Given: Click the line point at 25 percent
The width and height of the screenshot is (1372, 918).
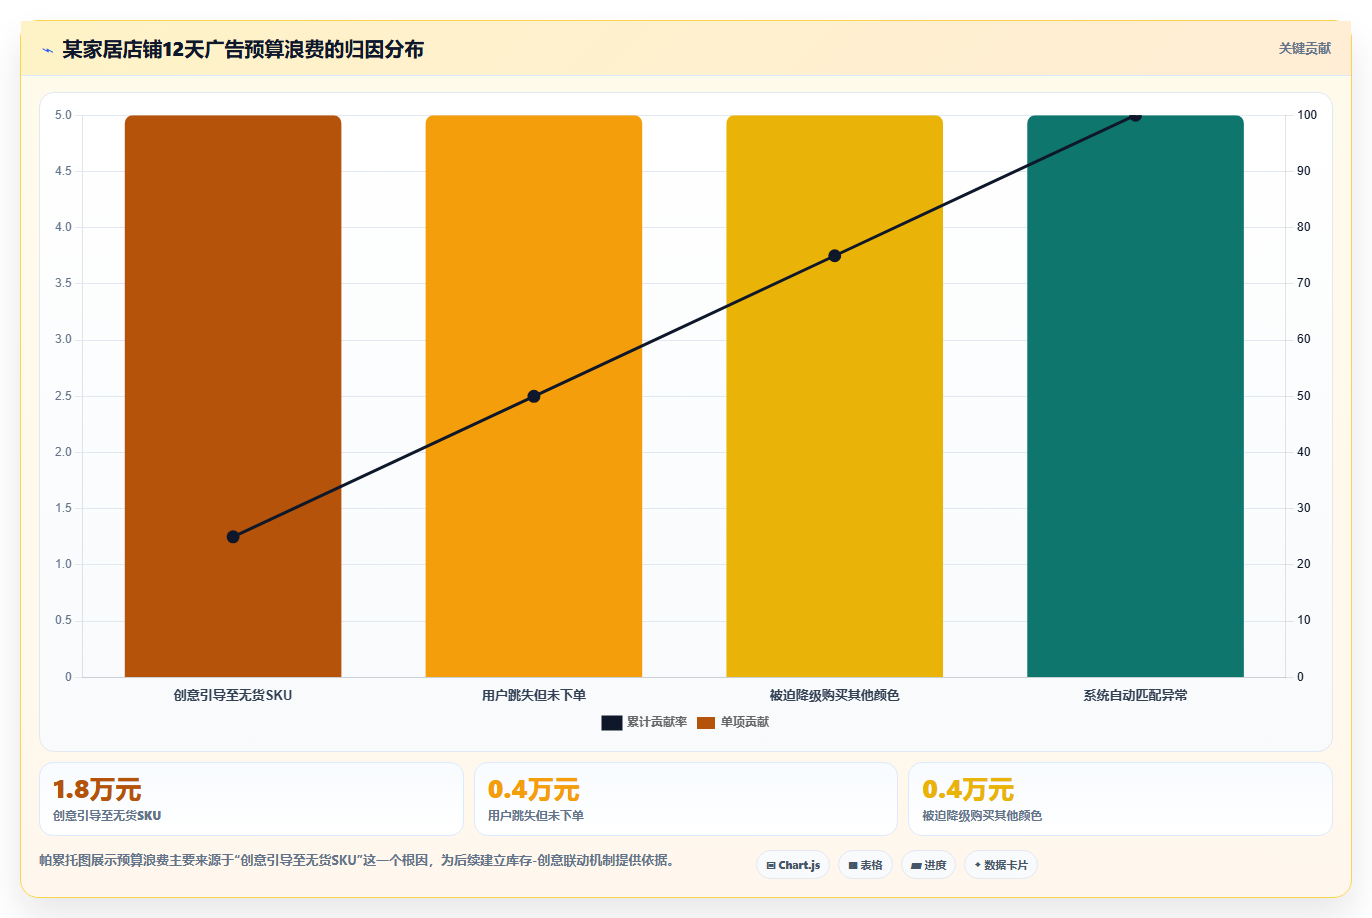Looking at the screenshot, I should click(x=233, y=537).
